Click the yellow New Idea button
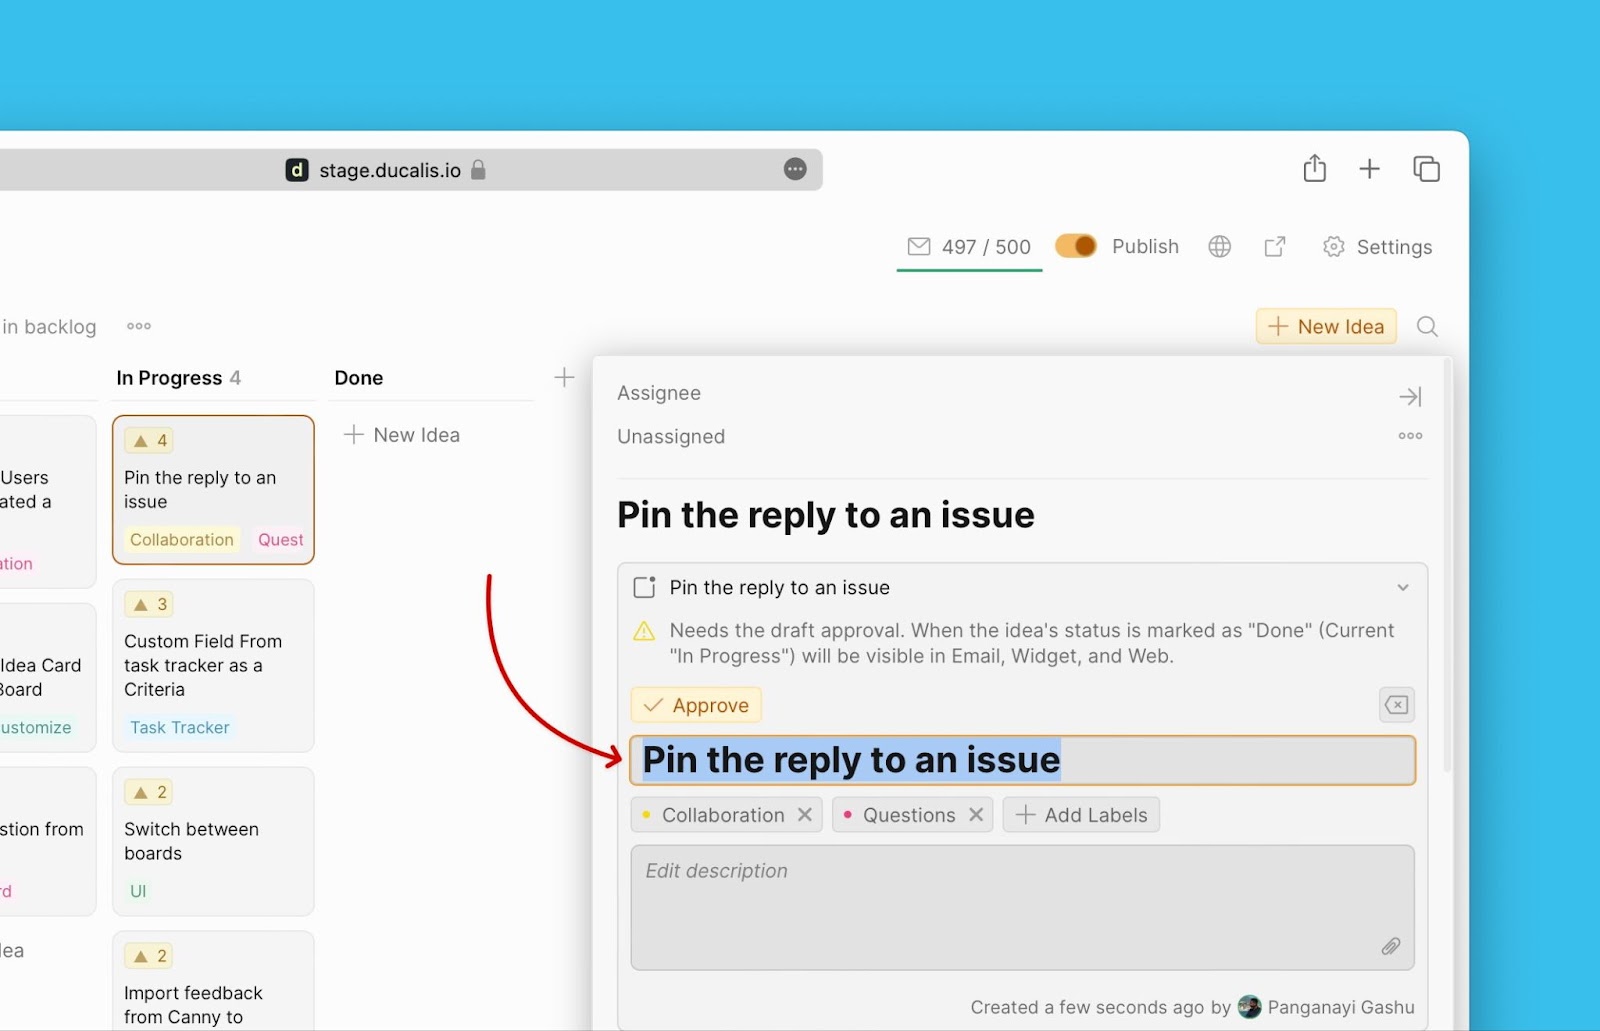This screenshot has width=1600, height=1031. pyautogui.click(x=1325, y=327)
